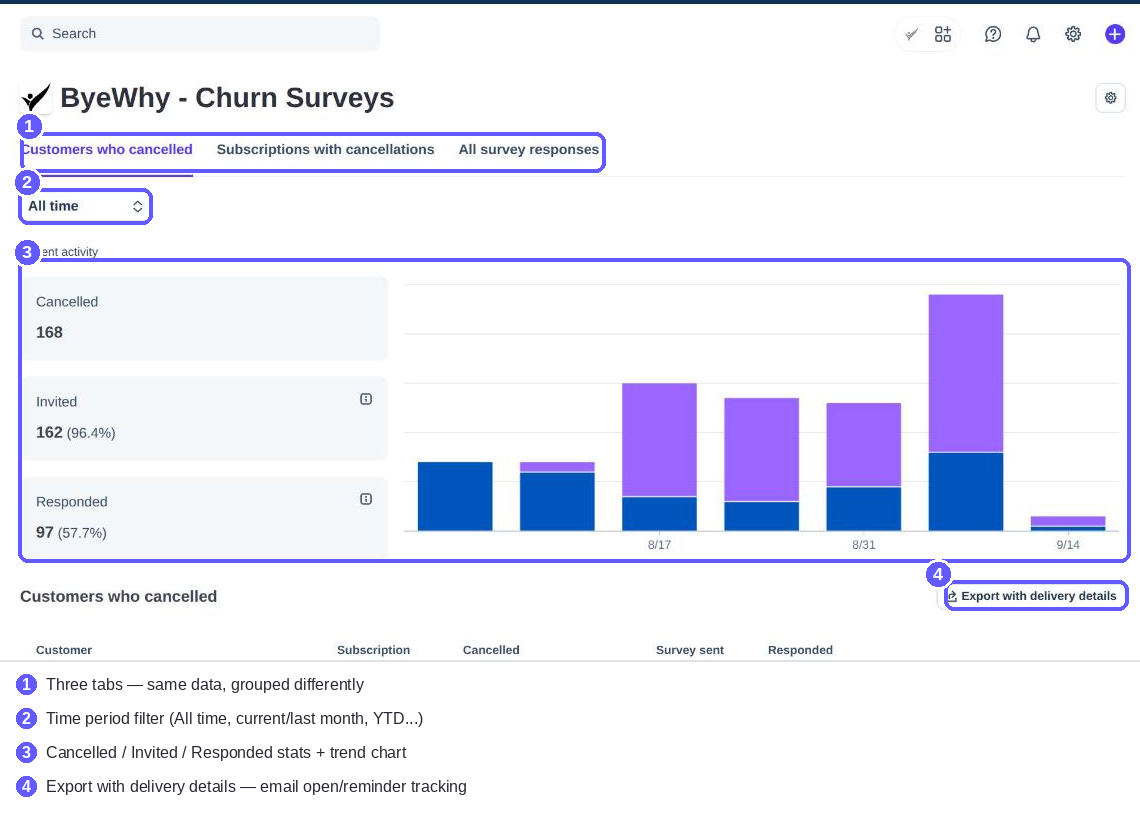
Task: Click the Responded info icon
Action: click(366, 499)
